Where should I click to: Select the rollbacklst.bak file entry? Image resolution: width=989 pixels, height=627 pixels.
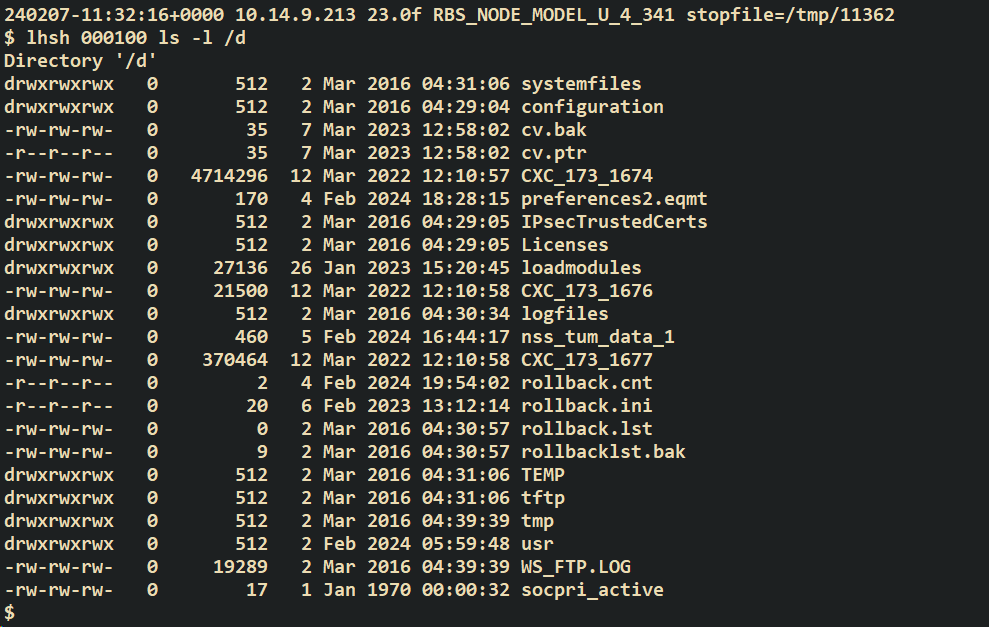point(603,452)
